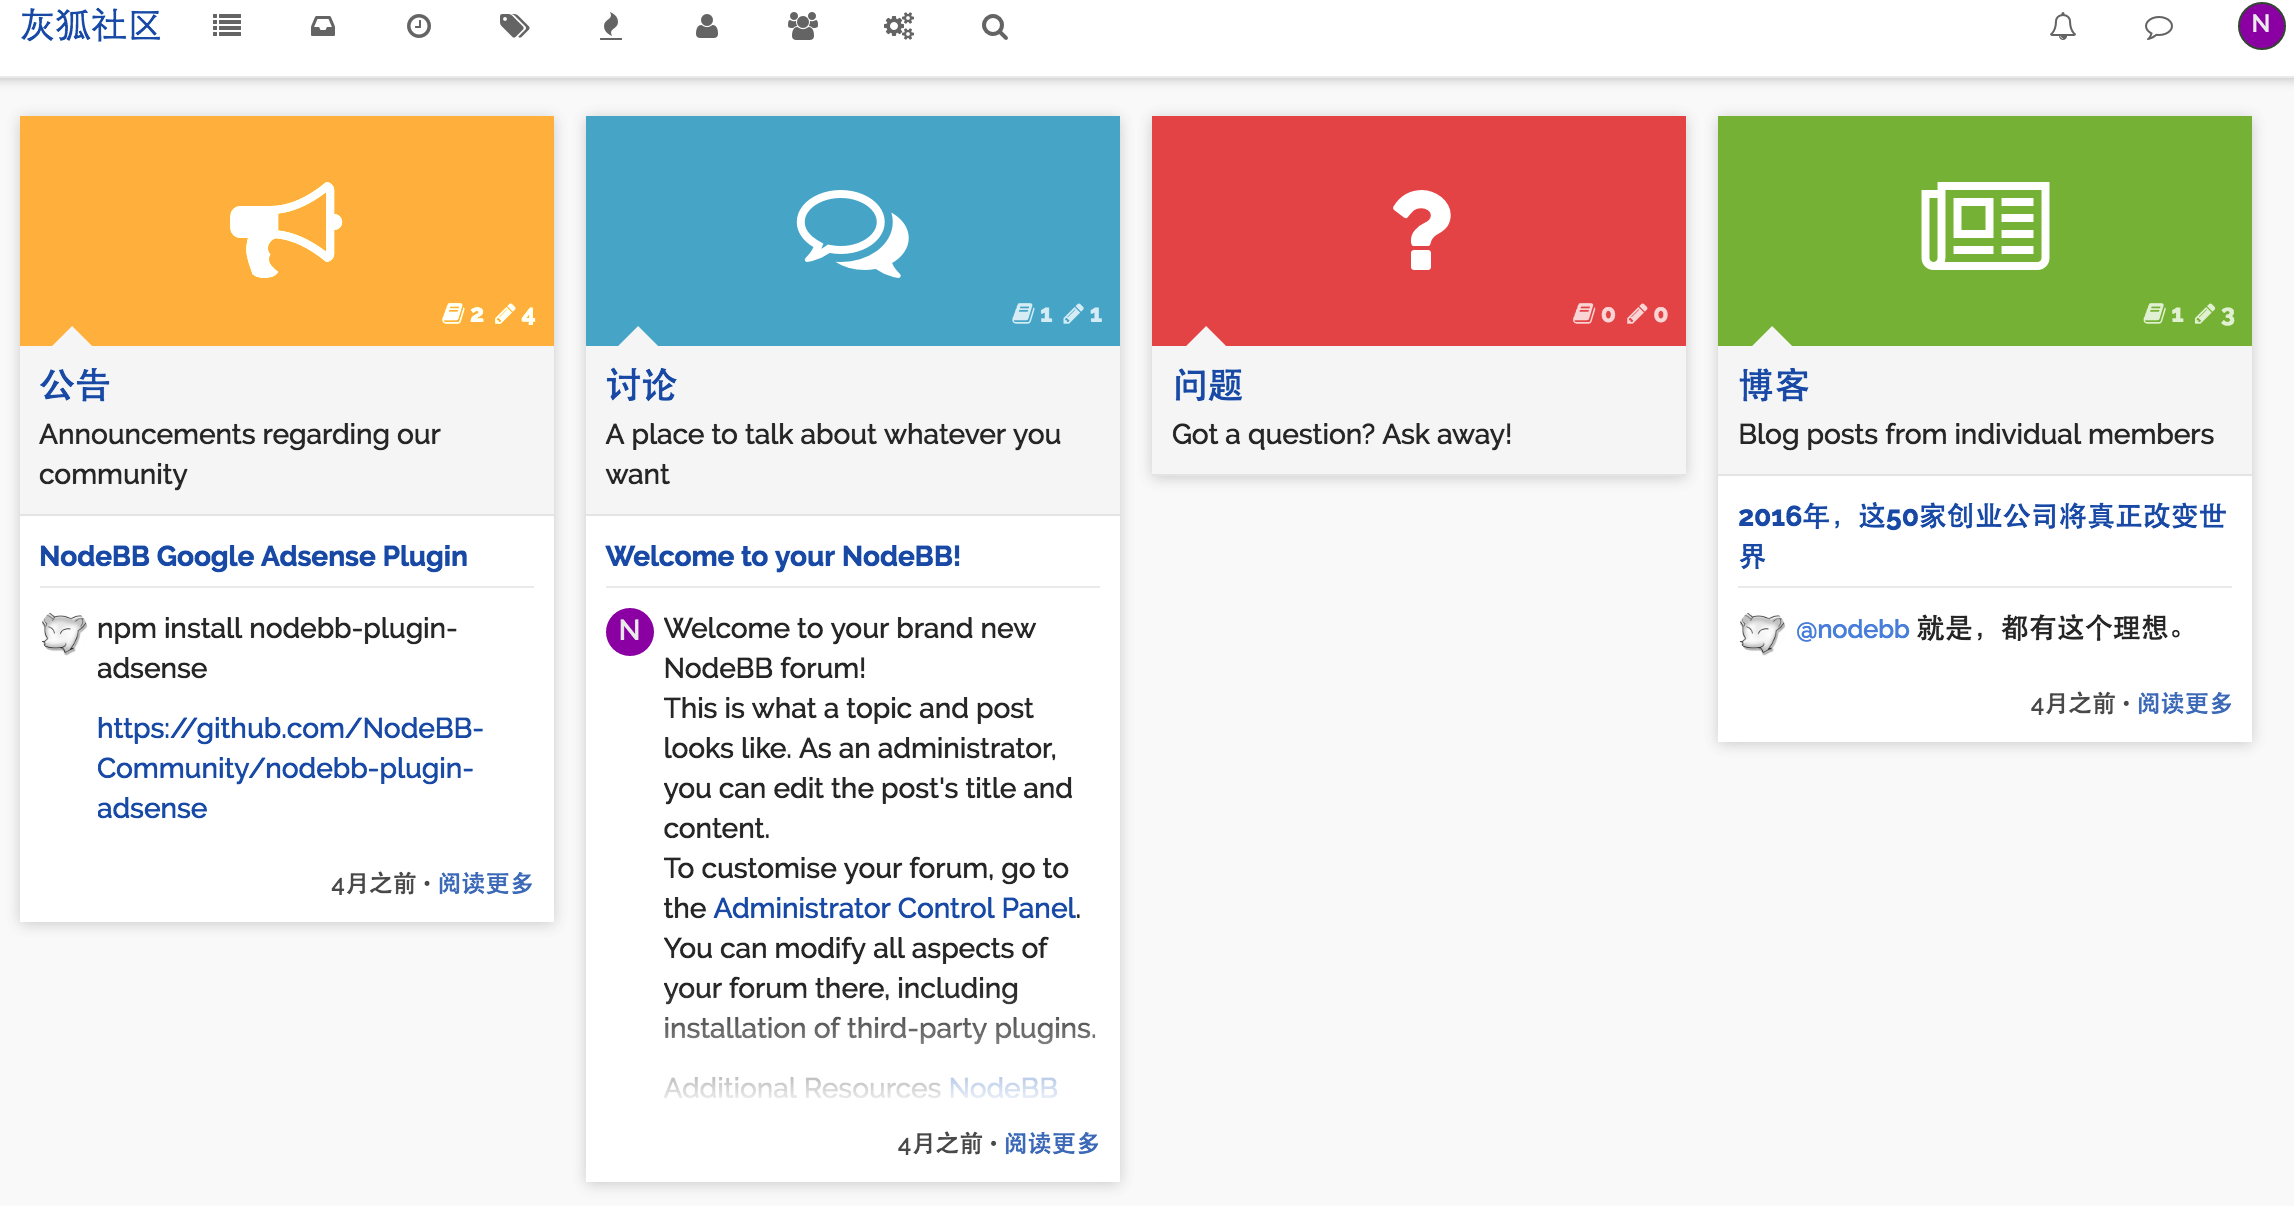Open the groups icon in navbar
The height and width of the screenshot is (1206, 2294).
pyautogui.click(x=802, y=27)
